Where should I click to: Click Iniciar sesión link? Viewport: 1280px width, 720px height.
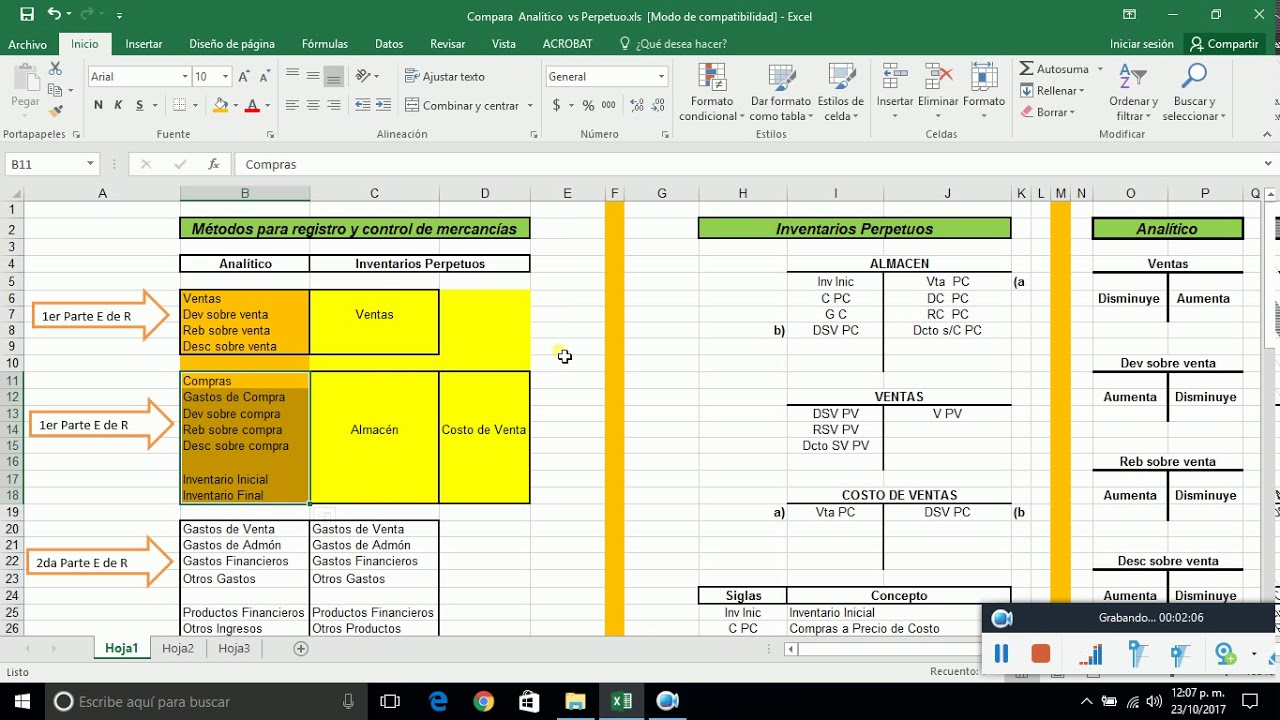(1141, 44)
